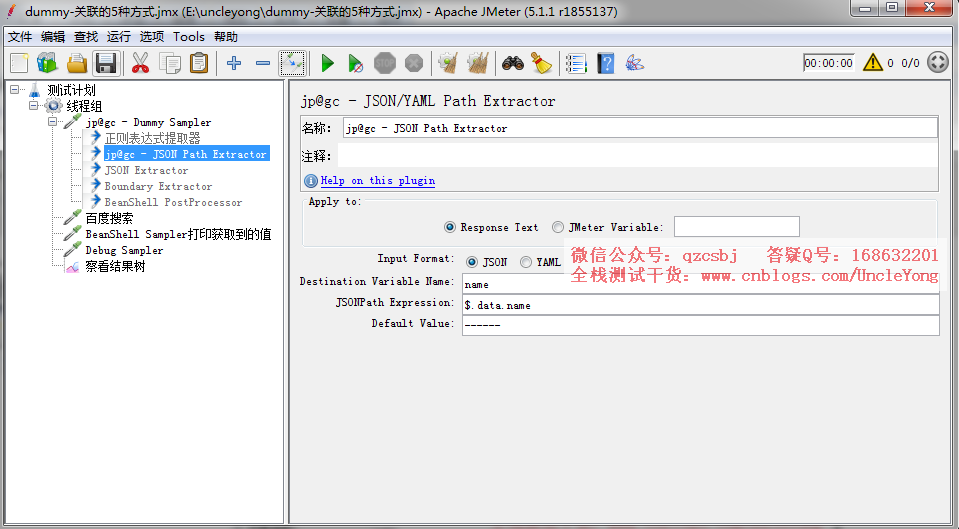Viewport: 959px width, 529px height.
Task: Open Search with binoculars icon
Action: tap(513, 63)
